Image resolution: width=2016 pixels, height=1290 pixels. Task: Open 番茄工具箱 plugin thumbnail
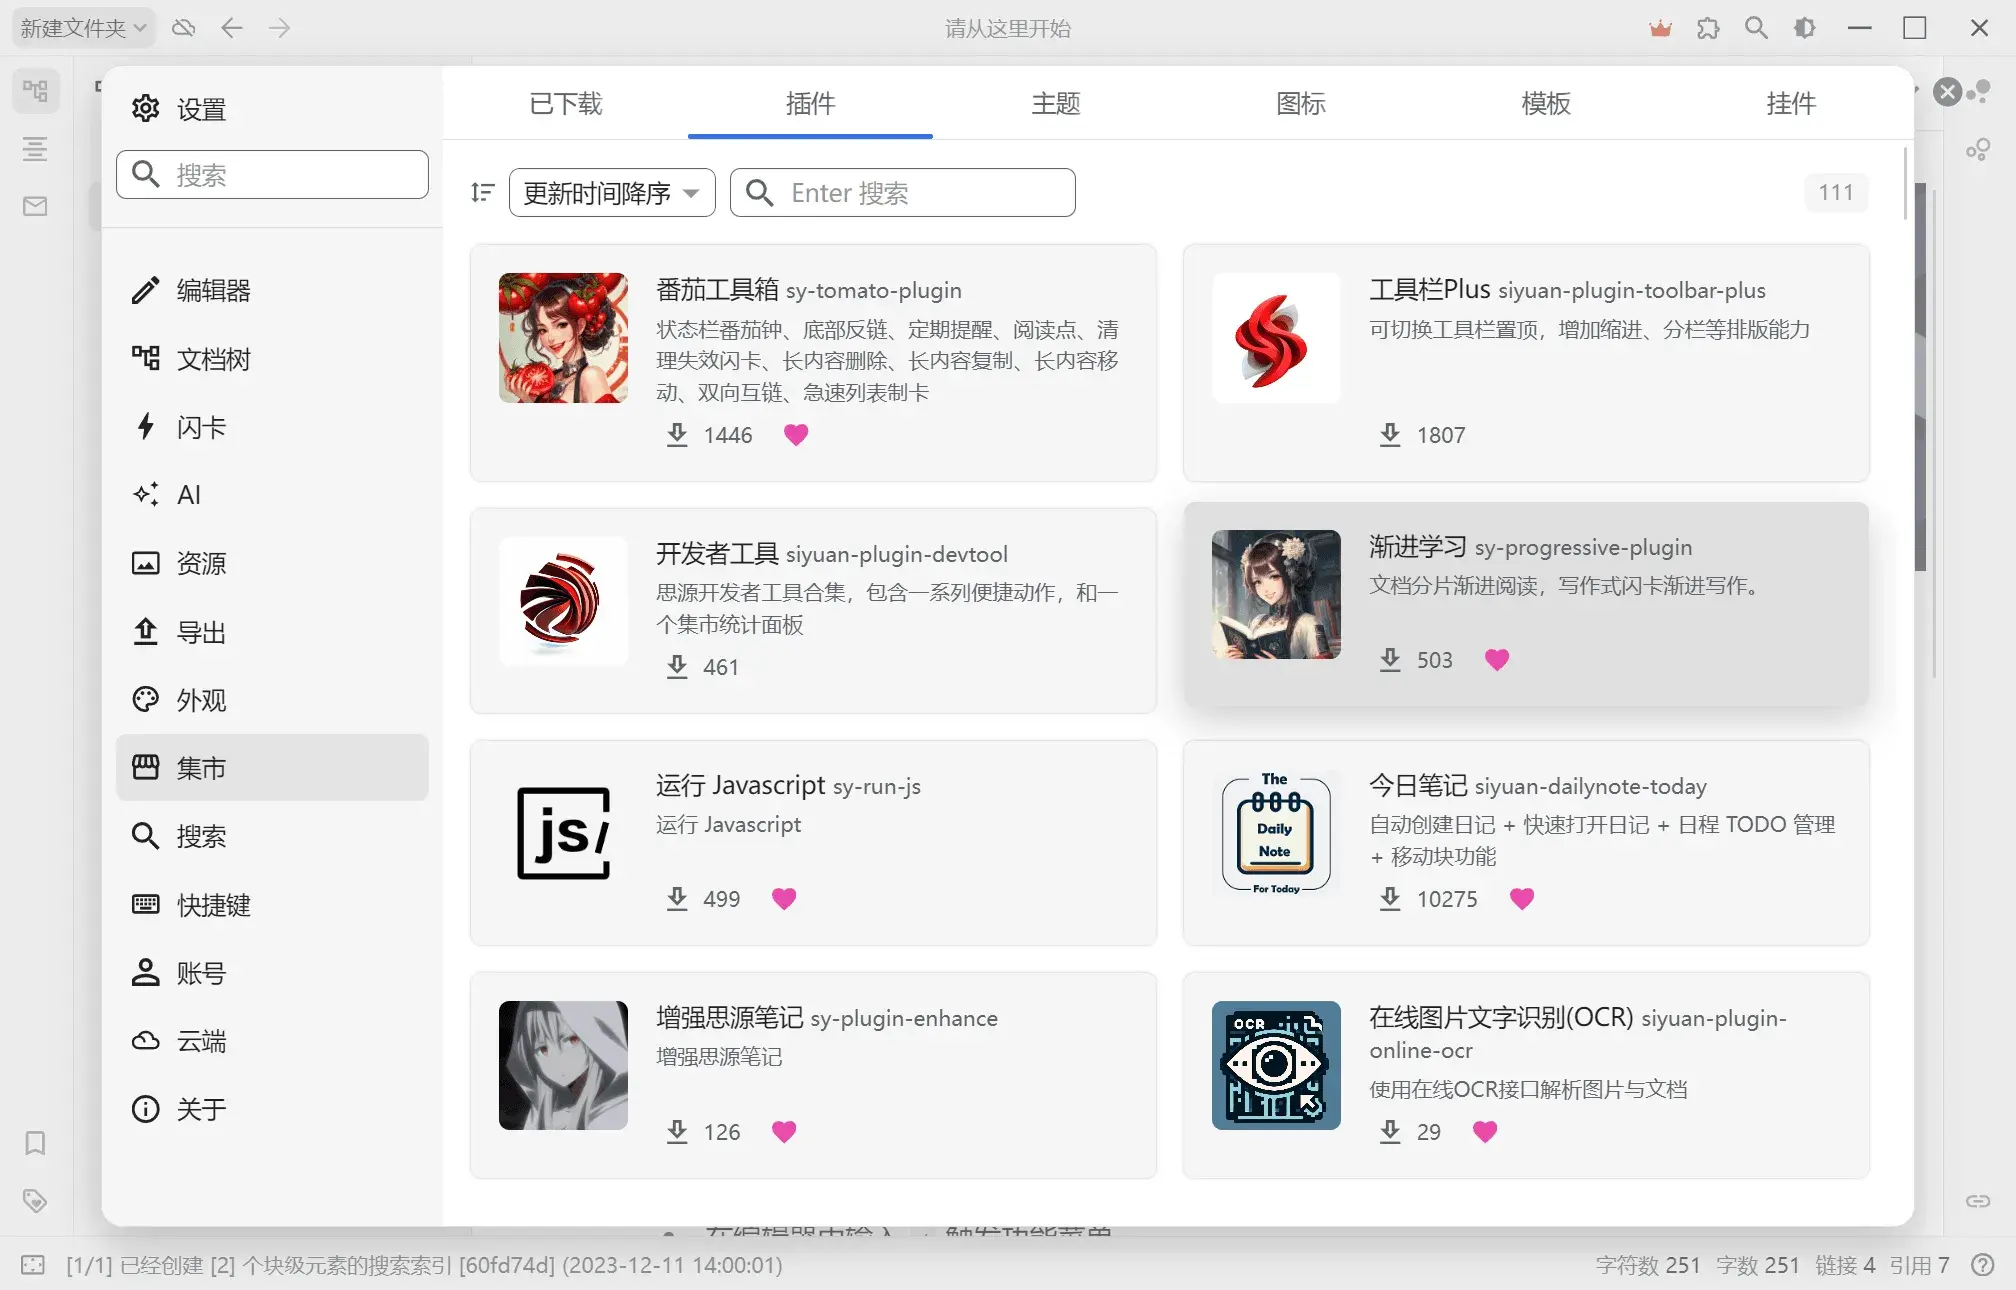click(x=563, y=338)
